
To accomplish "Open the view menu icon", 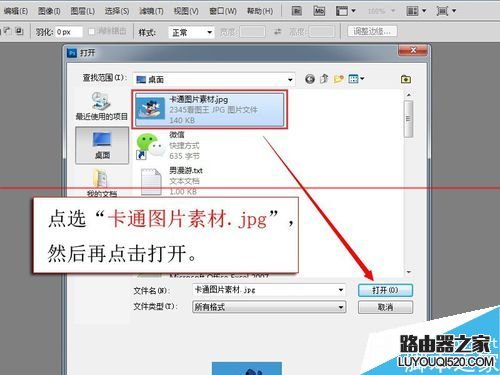I will coord(356,79).
